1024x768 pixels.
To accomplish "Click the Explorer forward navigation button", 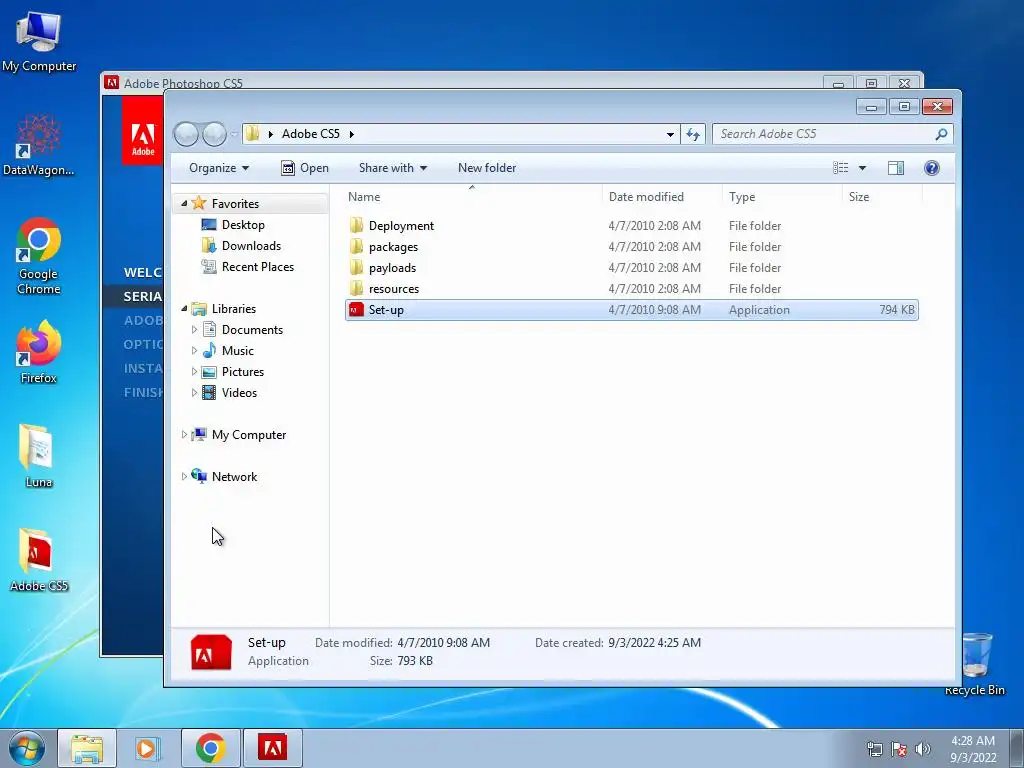I will [214, 134].
